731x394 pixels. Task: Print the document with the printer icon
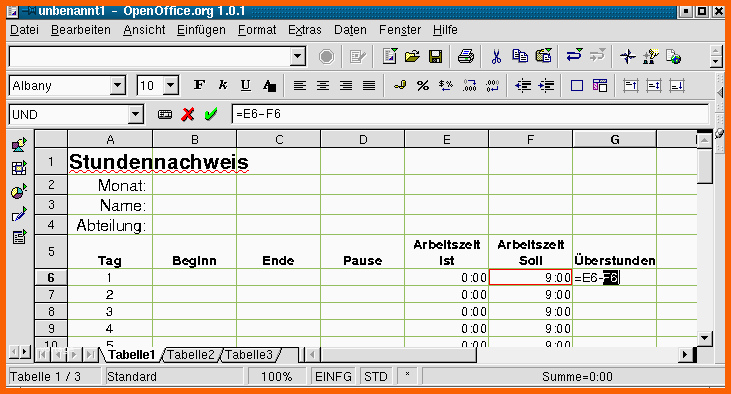tap(465, 56)
